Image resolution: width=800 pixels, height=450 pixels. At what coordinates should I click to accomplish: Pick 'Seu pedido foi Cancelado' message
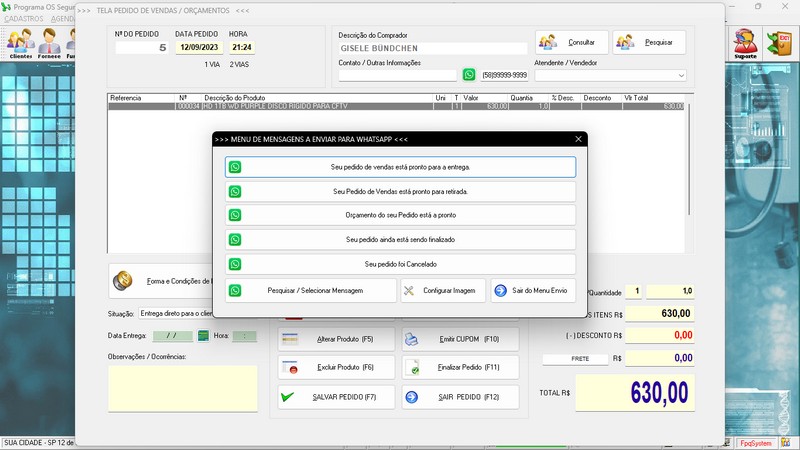click(400, 264)
